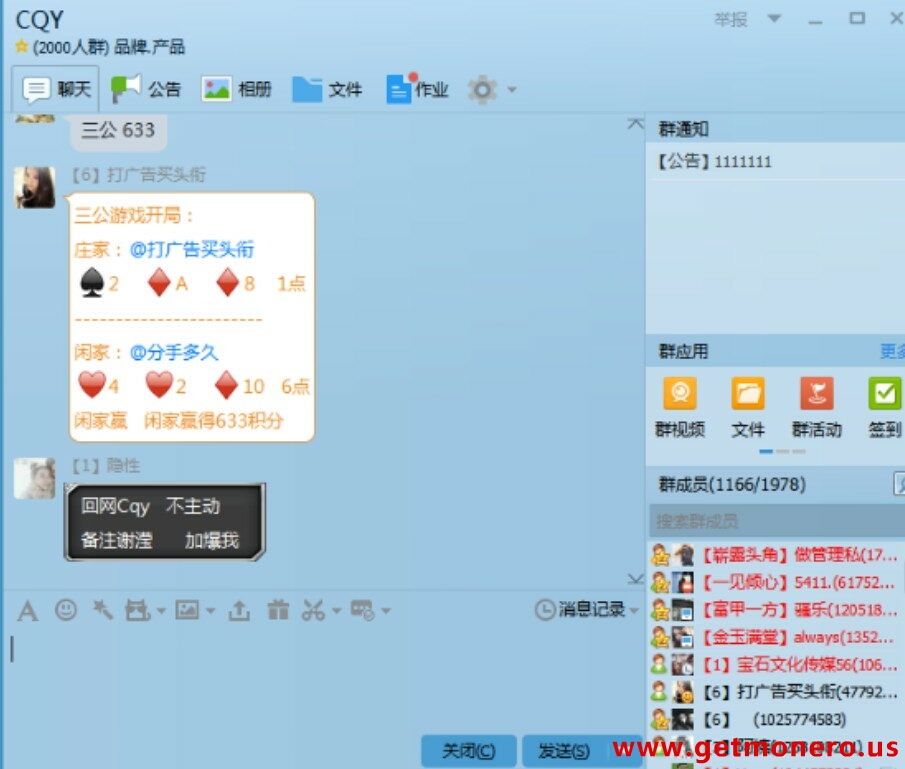Image resolution: width=905 pixels, height=769 pixels.
Task: Click the gift icon in chat toolbar
Action: (x=279, y=610)
